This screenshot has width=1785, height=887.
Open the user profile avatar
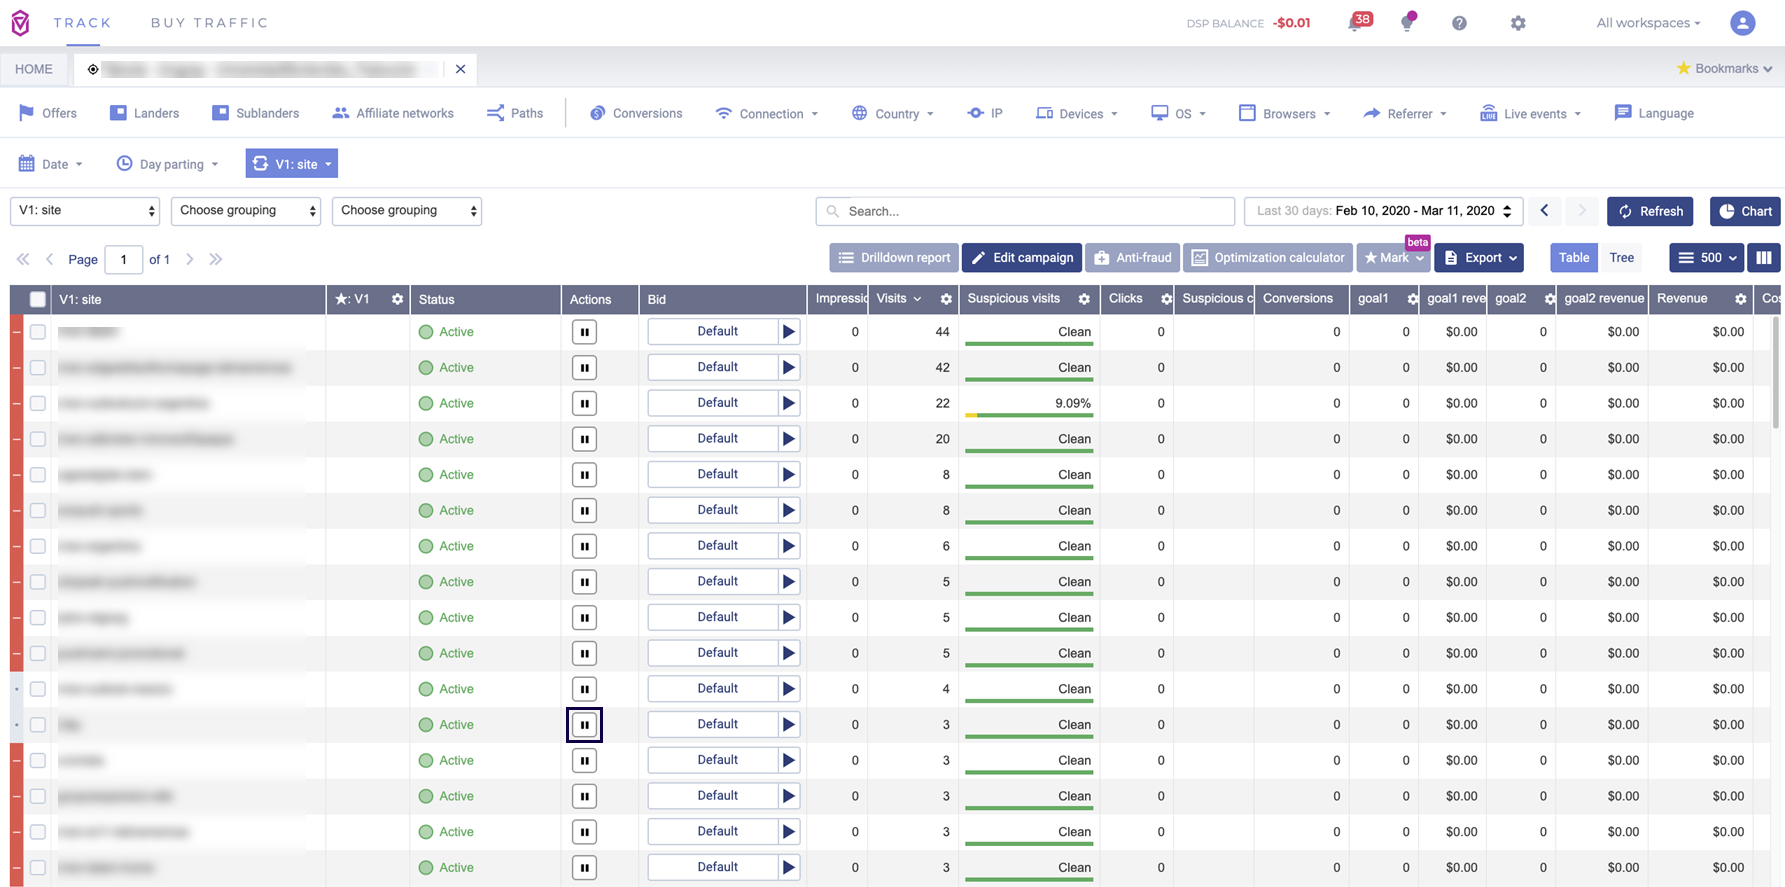(1742, 23)
